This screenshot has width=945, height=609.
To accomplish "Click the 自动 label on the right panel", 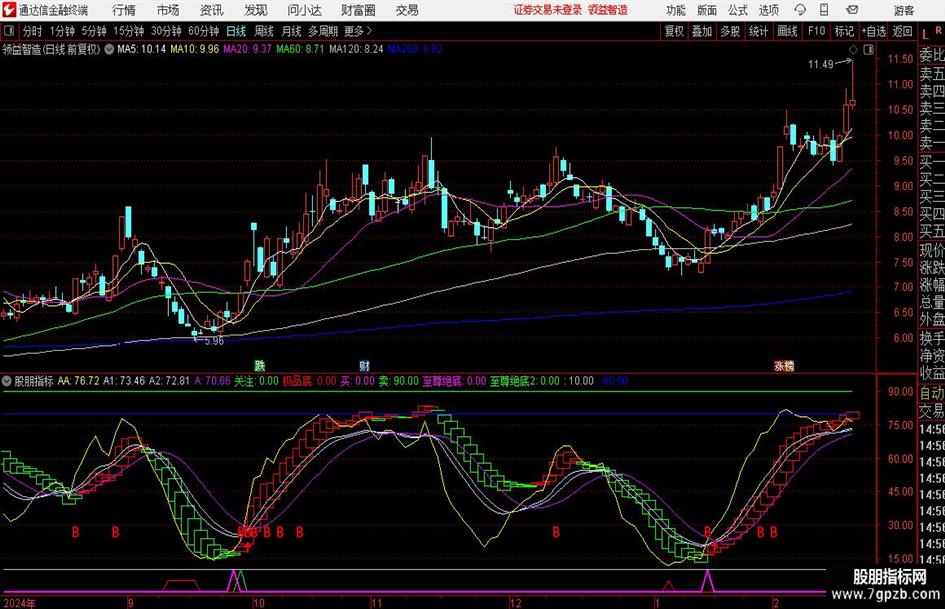I will click(932, 393).
